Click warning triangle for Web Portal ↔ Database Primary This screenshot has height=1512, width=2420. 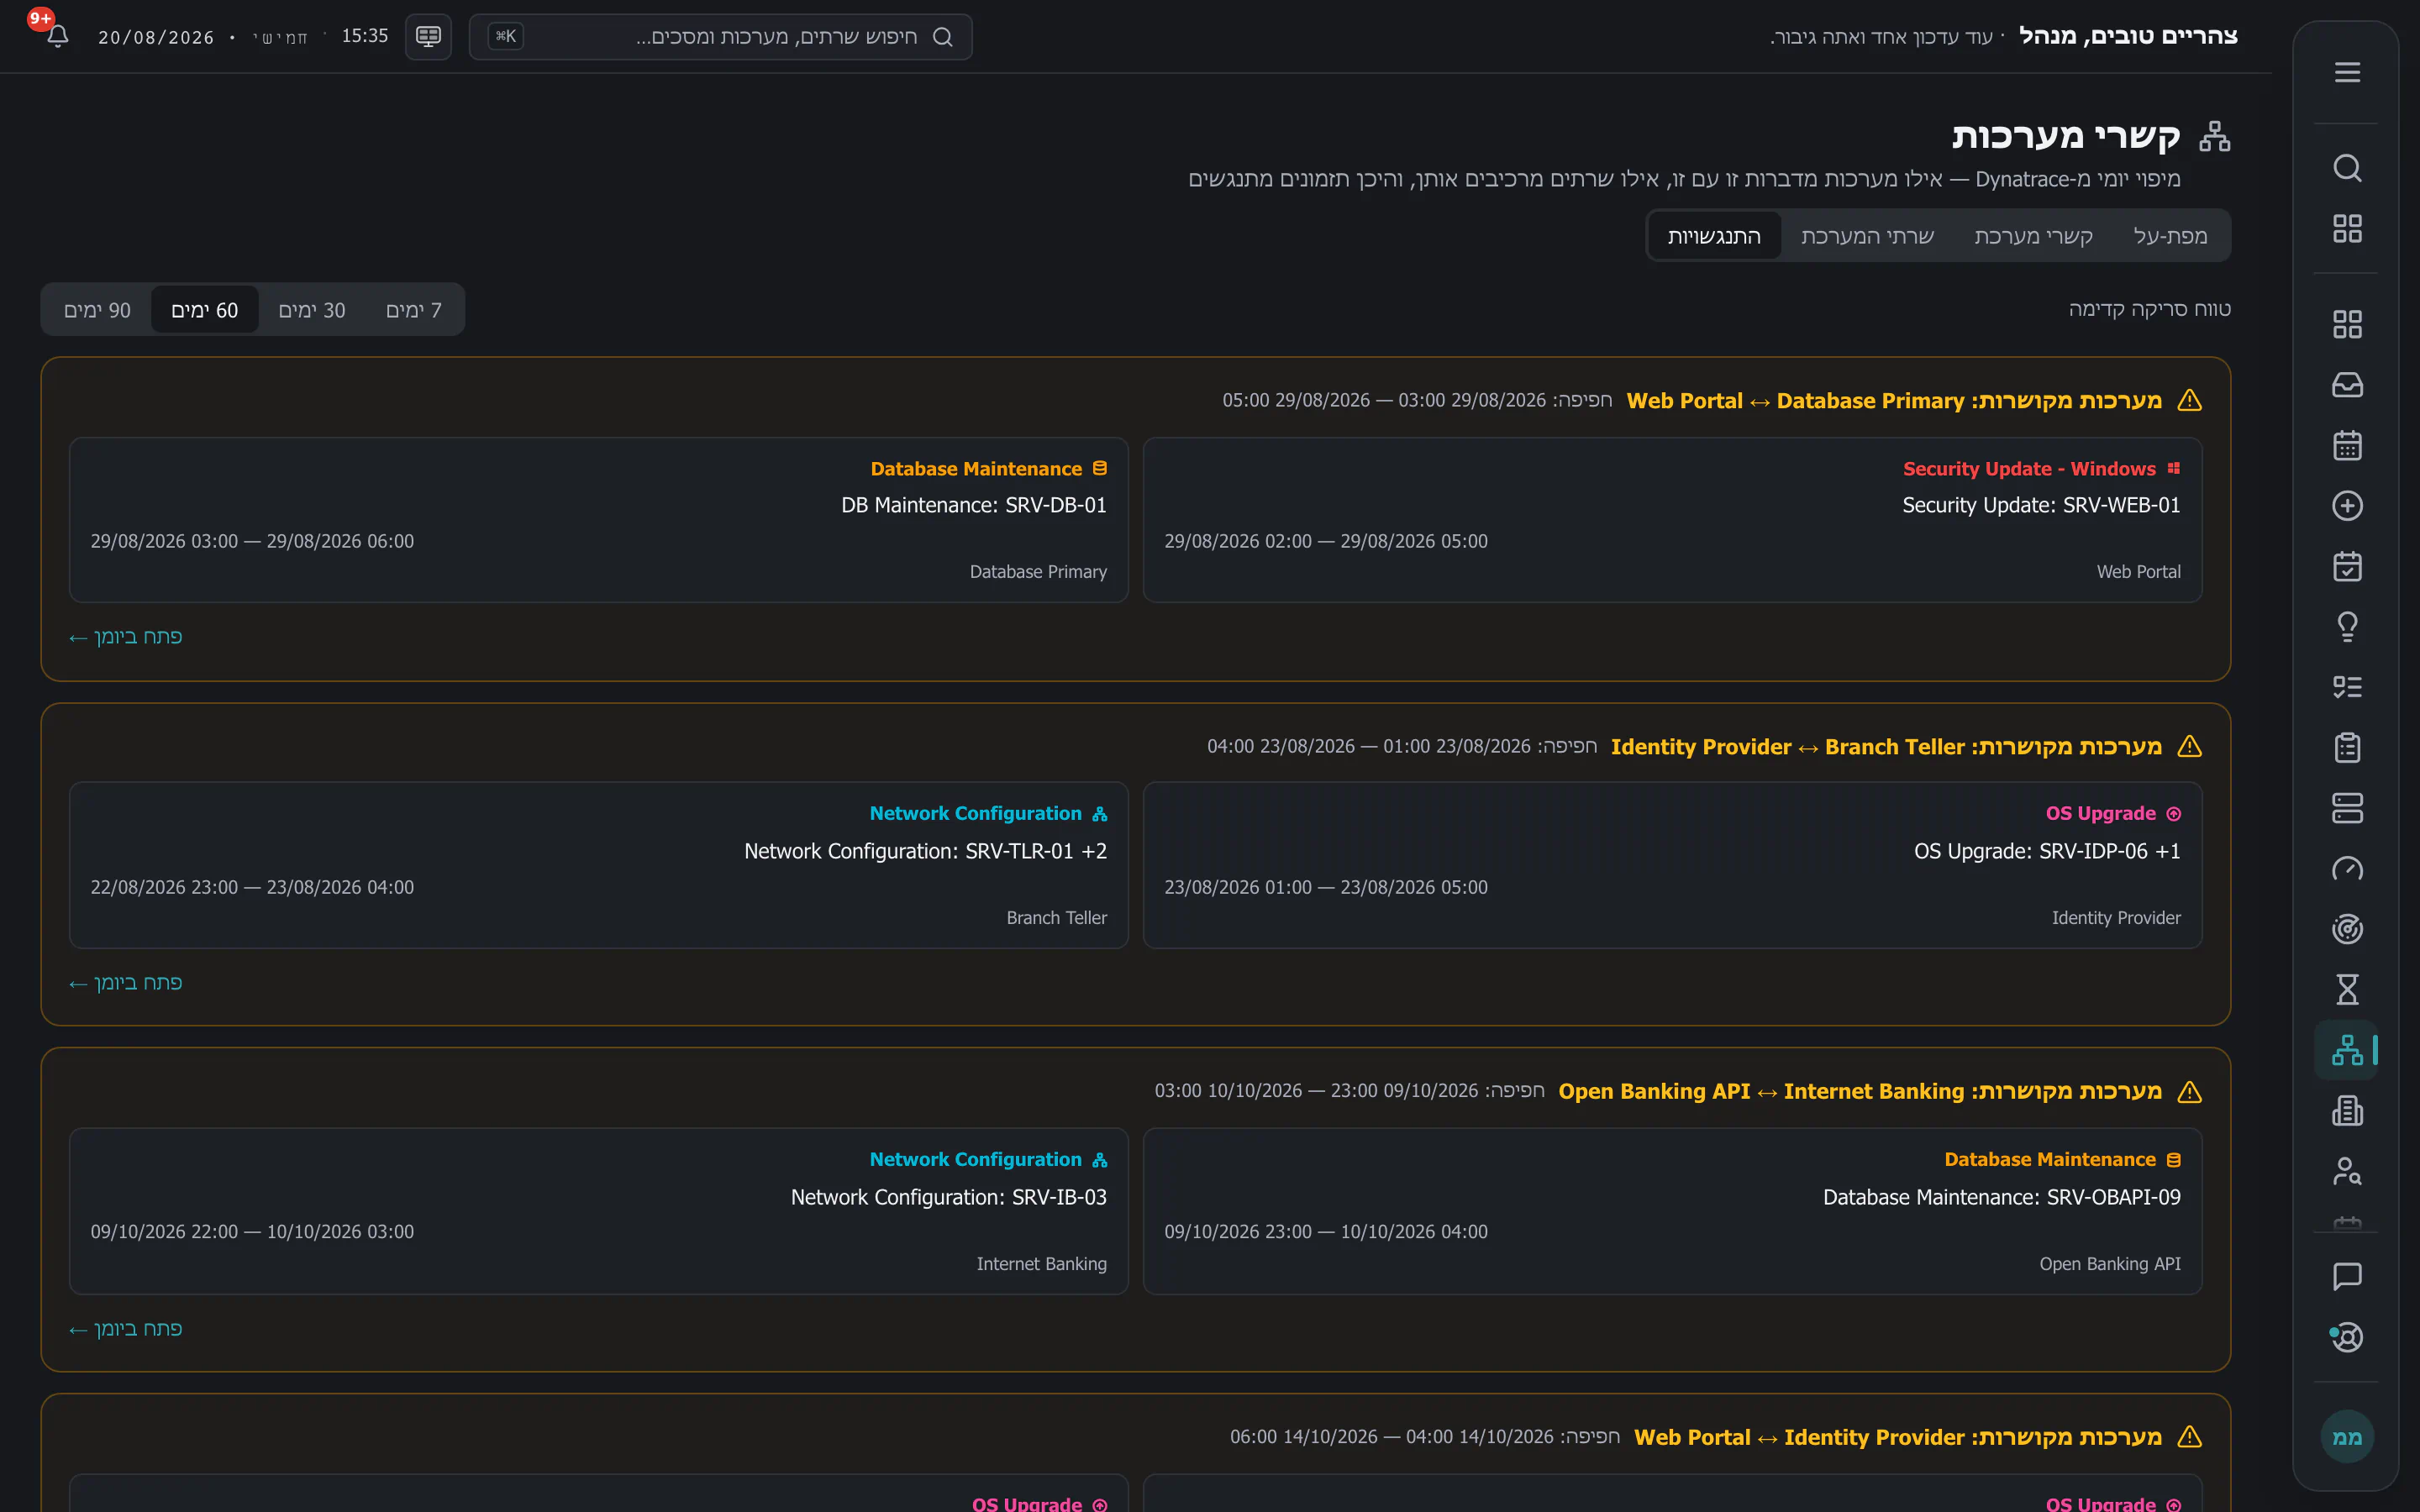tap(2190, 400)
